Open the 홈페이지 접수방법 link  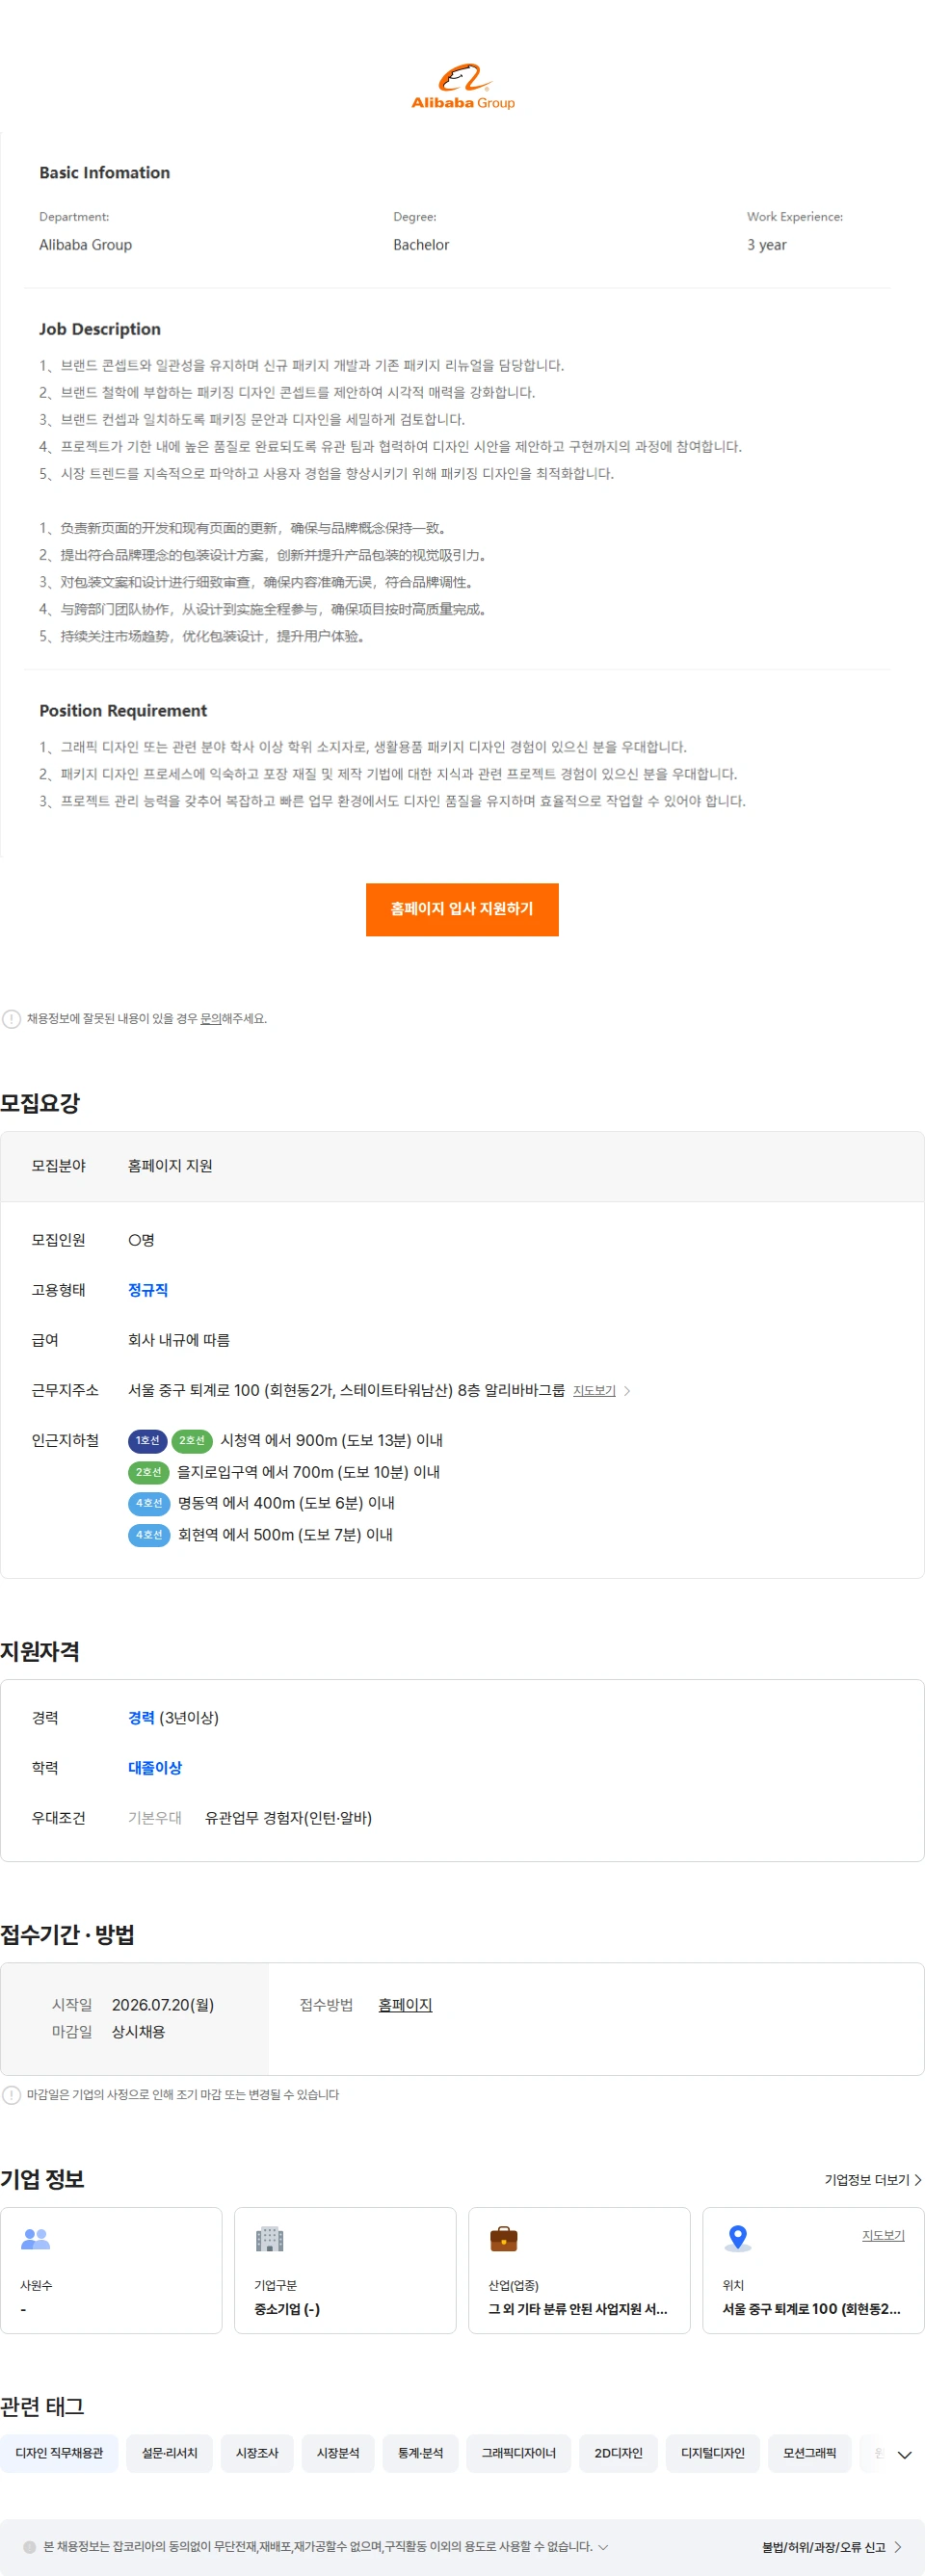[x=405, y=2005]
